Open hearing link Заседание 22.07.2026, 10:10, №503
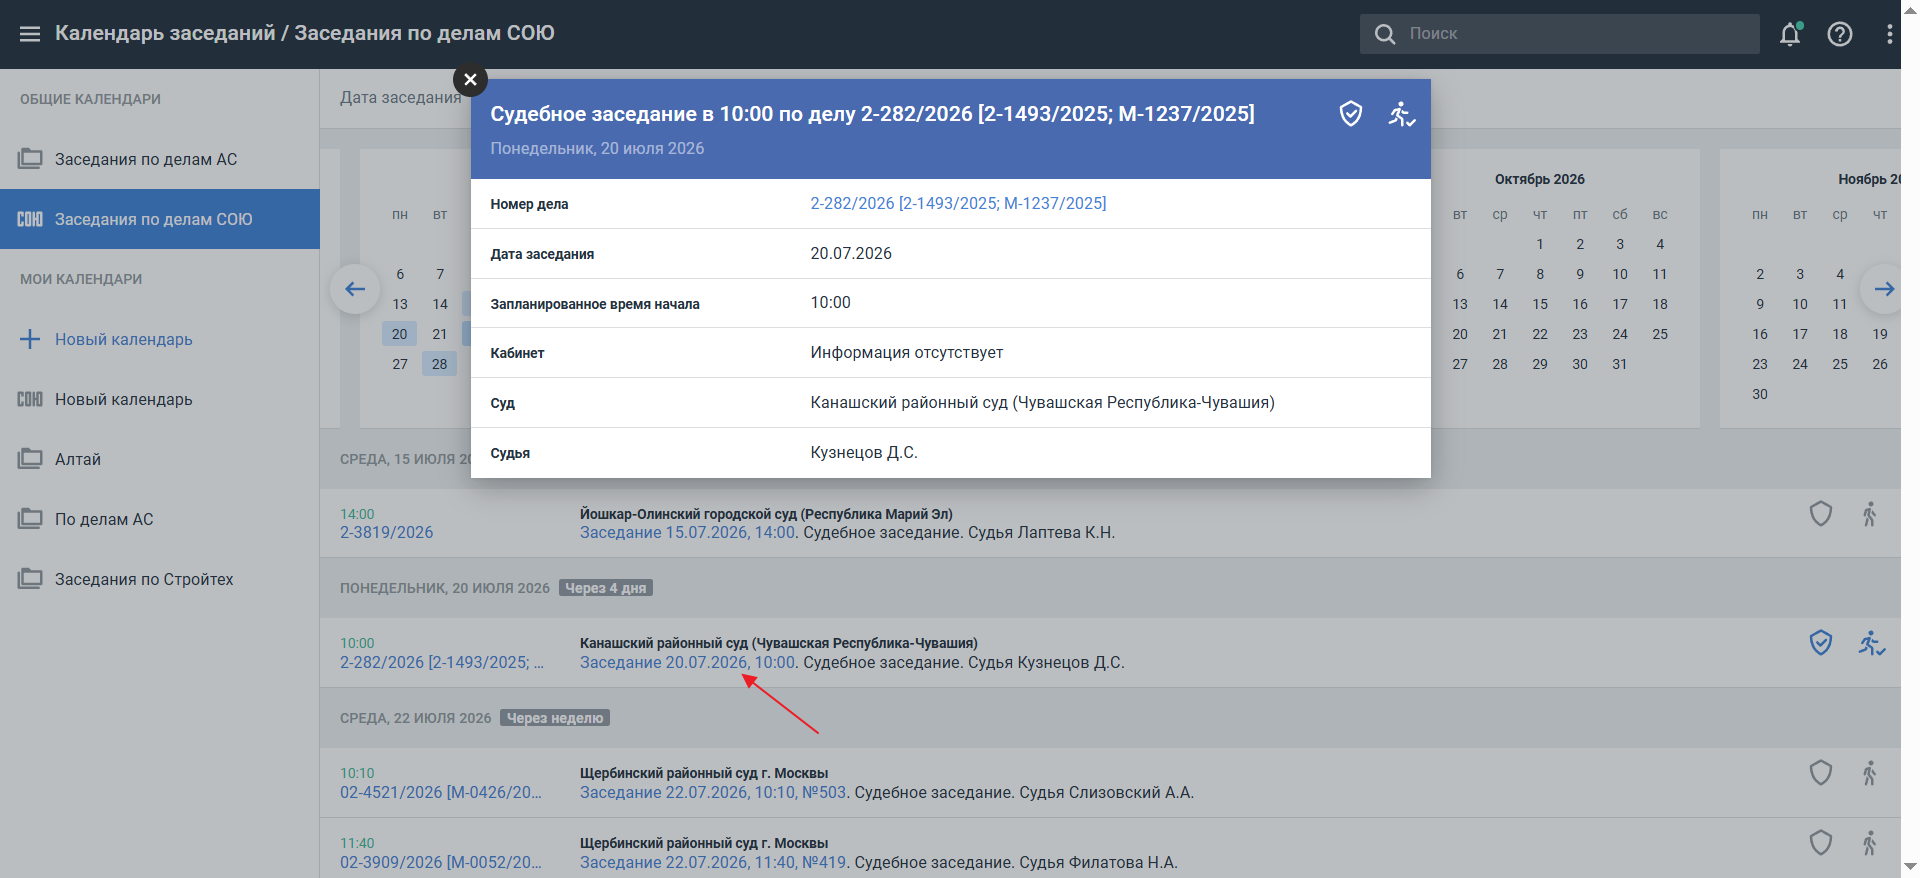Image resolution: width=1920 pixels, height=878 pixels. (713, 792)
